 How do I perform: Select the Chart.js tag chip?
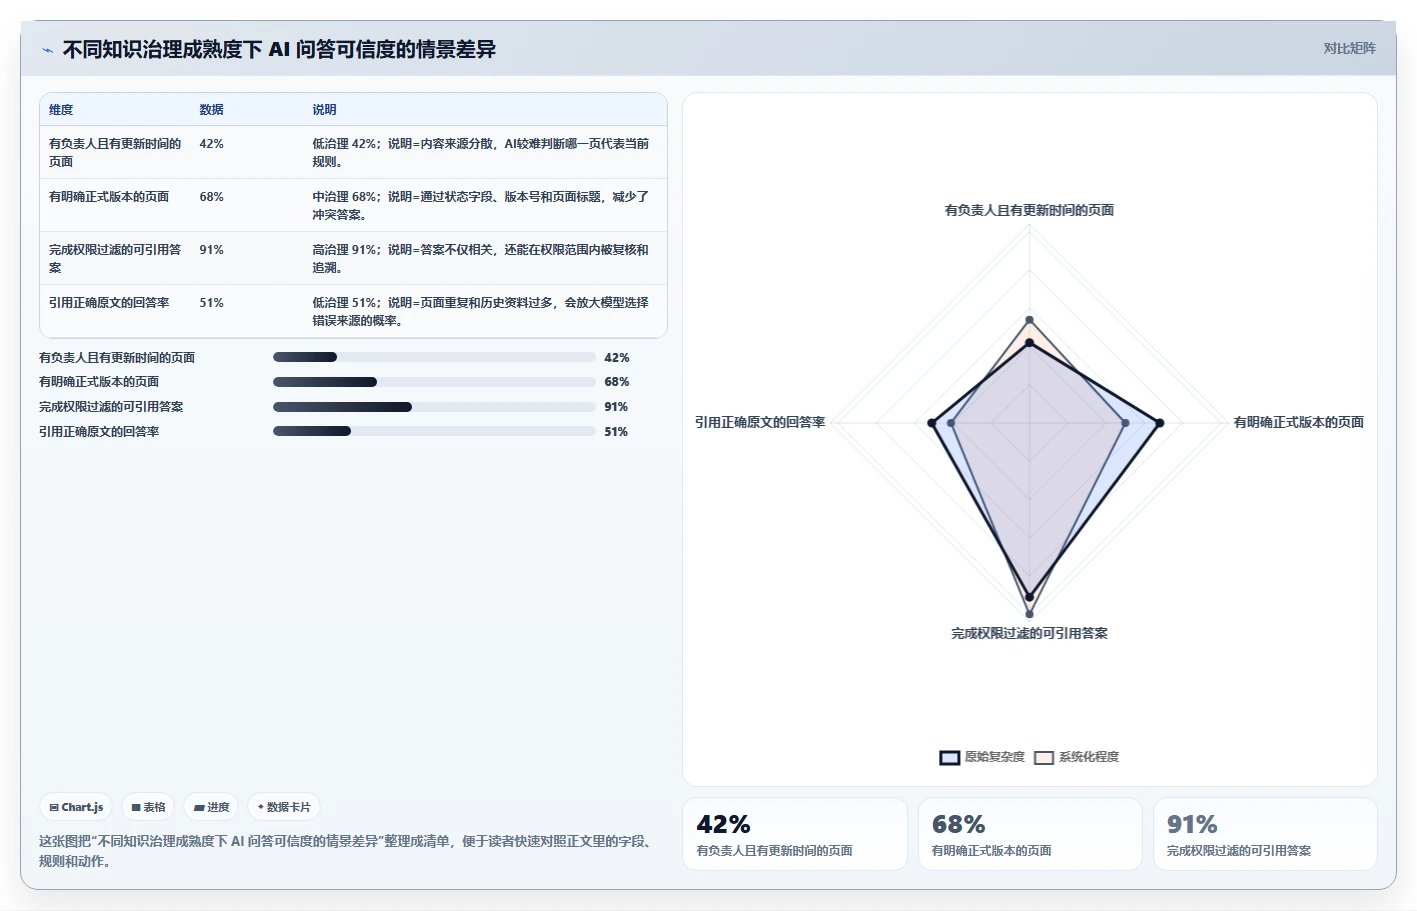76,807
